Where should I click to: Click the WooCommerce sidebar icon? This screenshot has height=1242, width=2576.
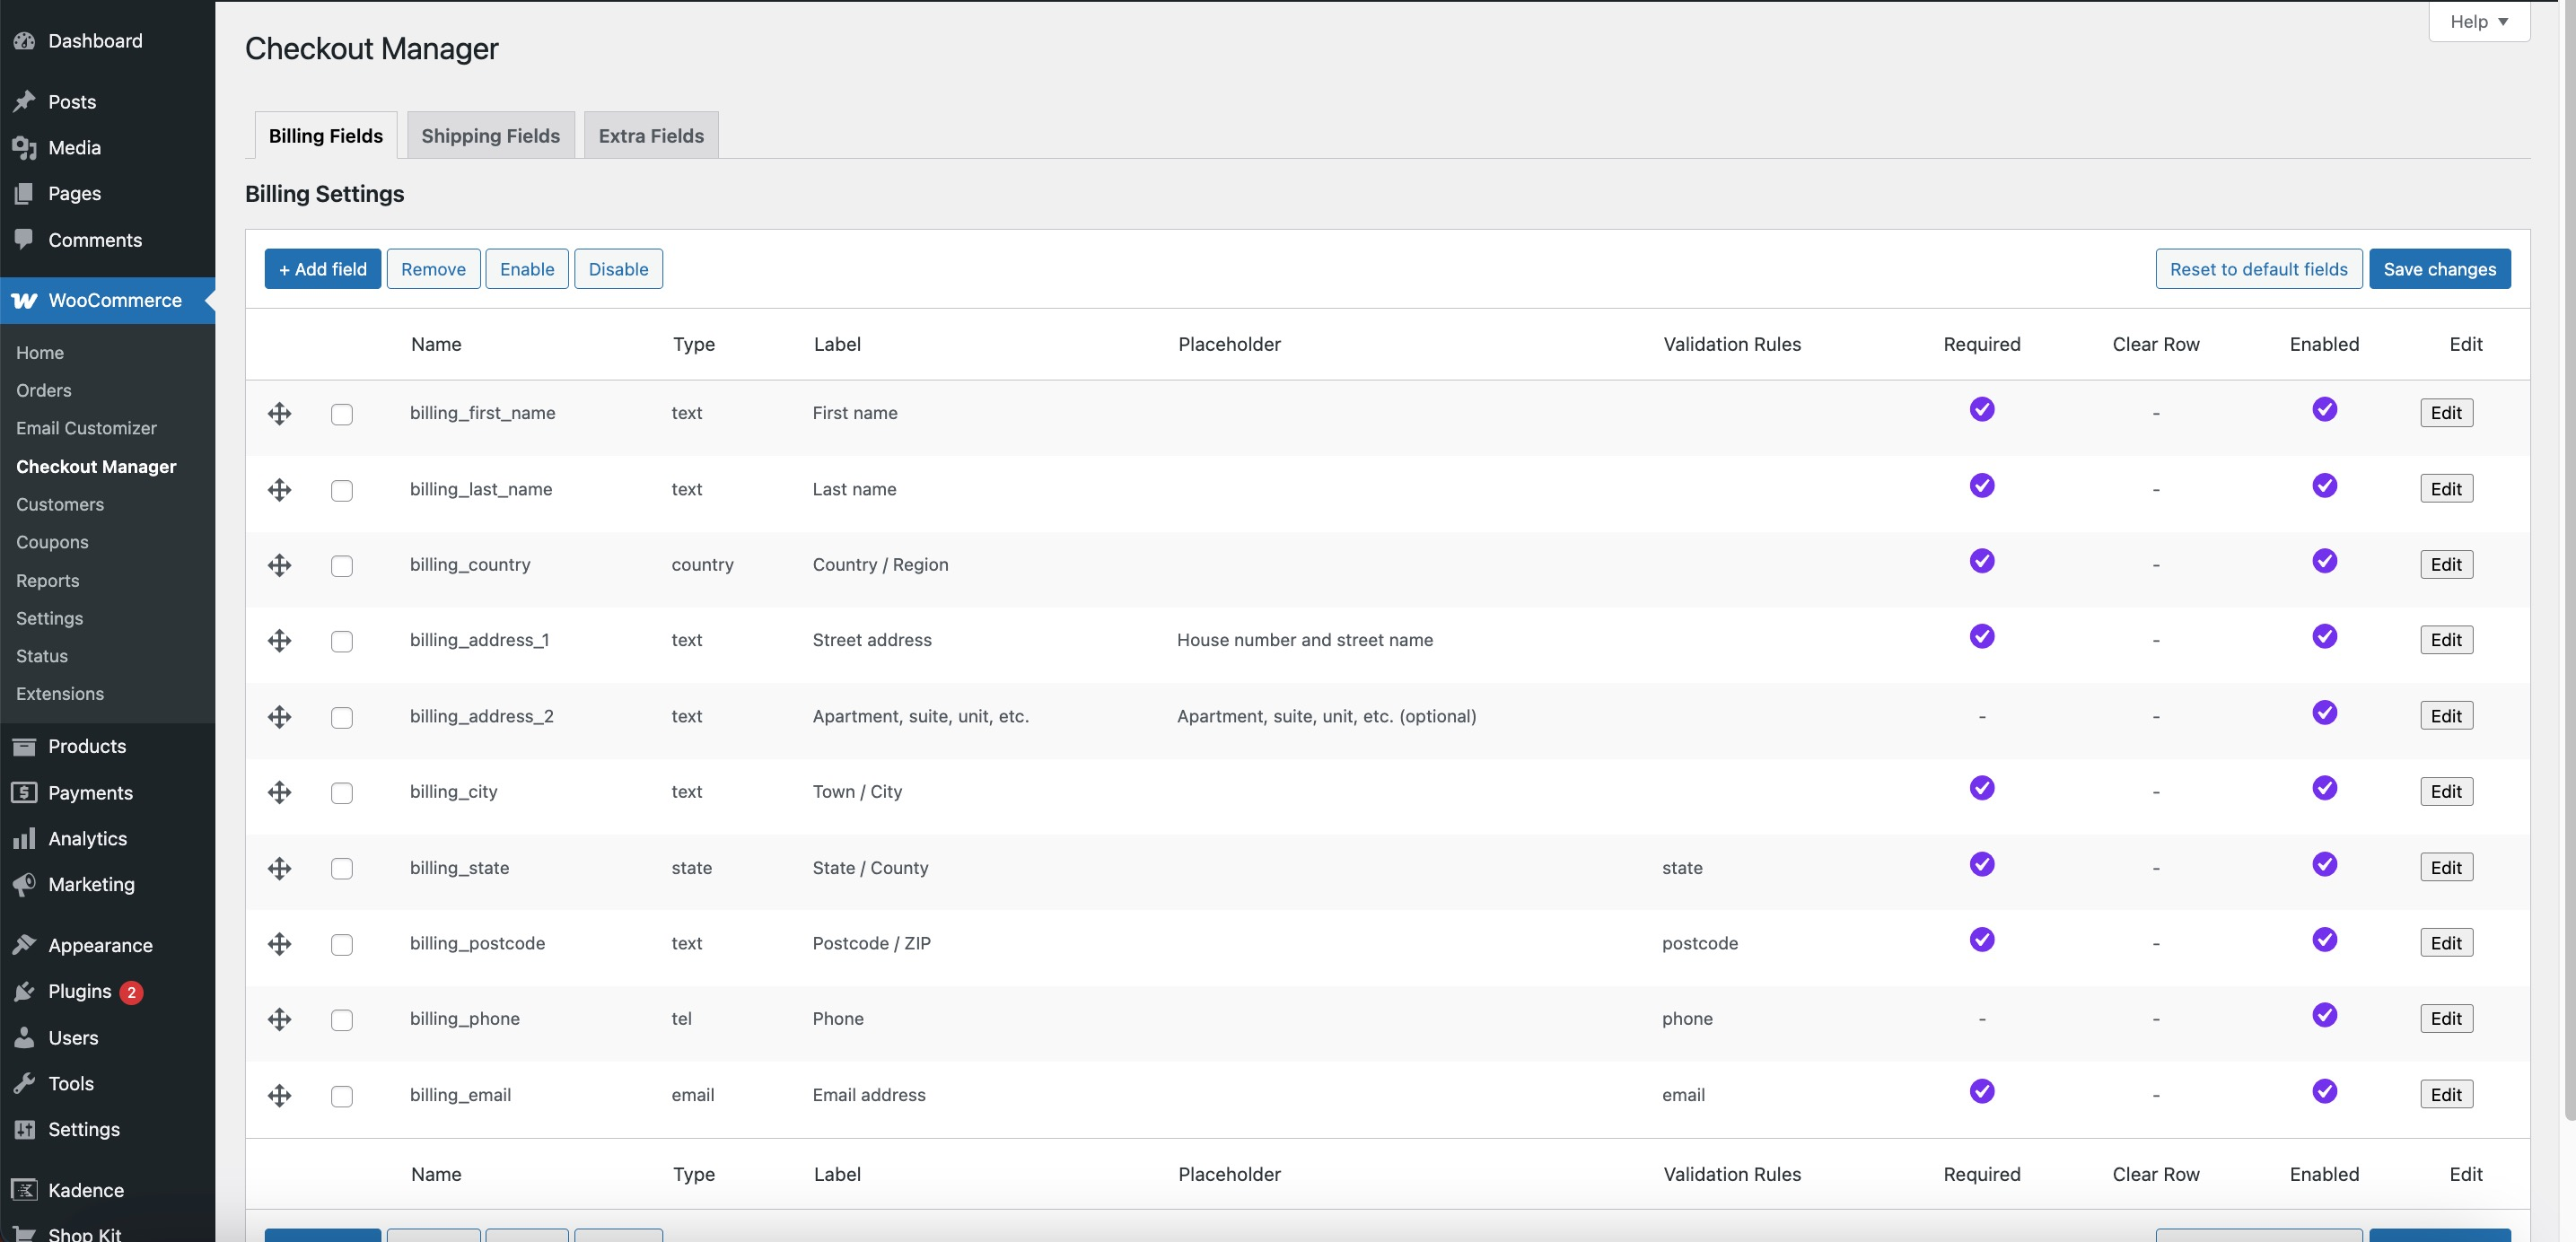pyautogui.click(x=25, y=300)
